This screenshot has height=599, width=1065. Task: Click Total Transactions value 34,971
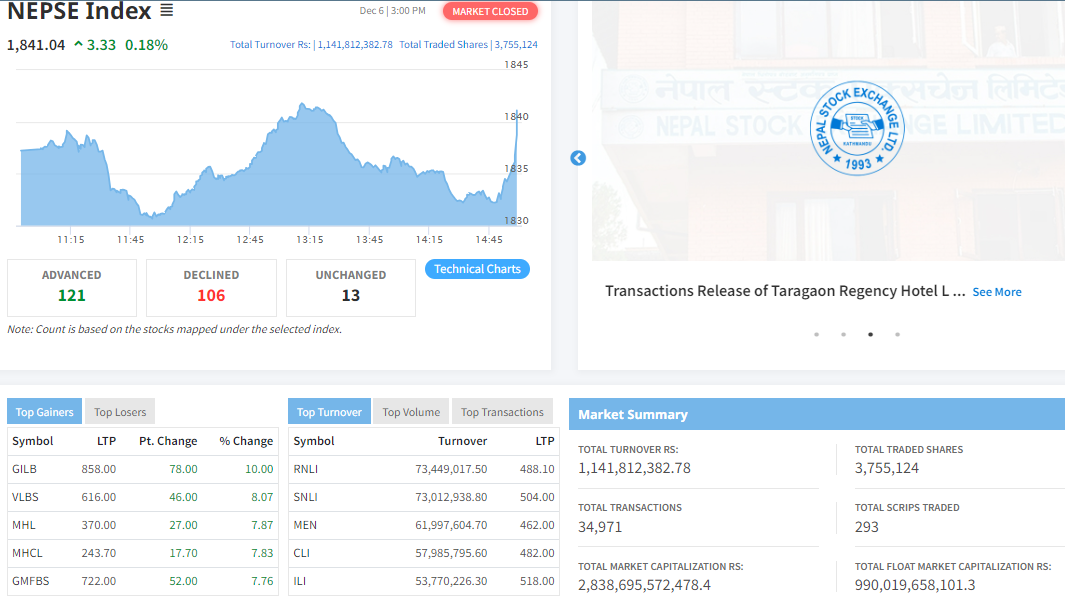[600, 527]
